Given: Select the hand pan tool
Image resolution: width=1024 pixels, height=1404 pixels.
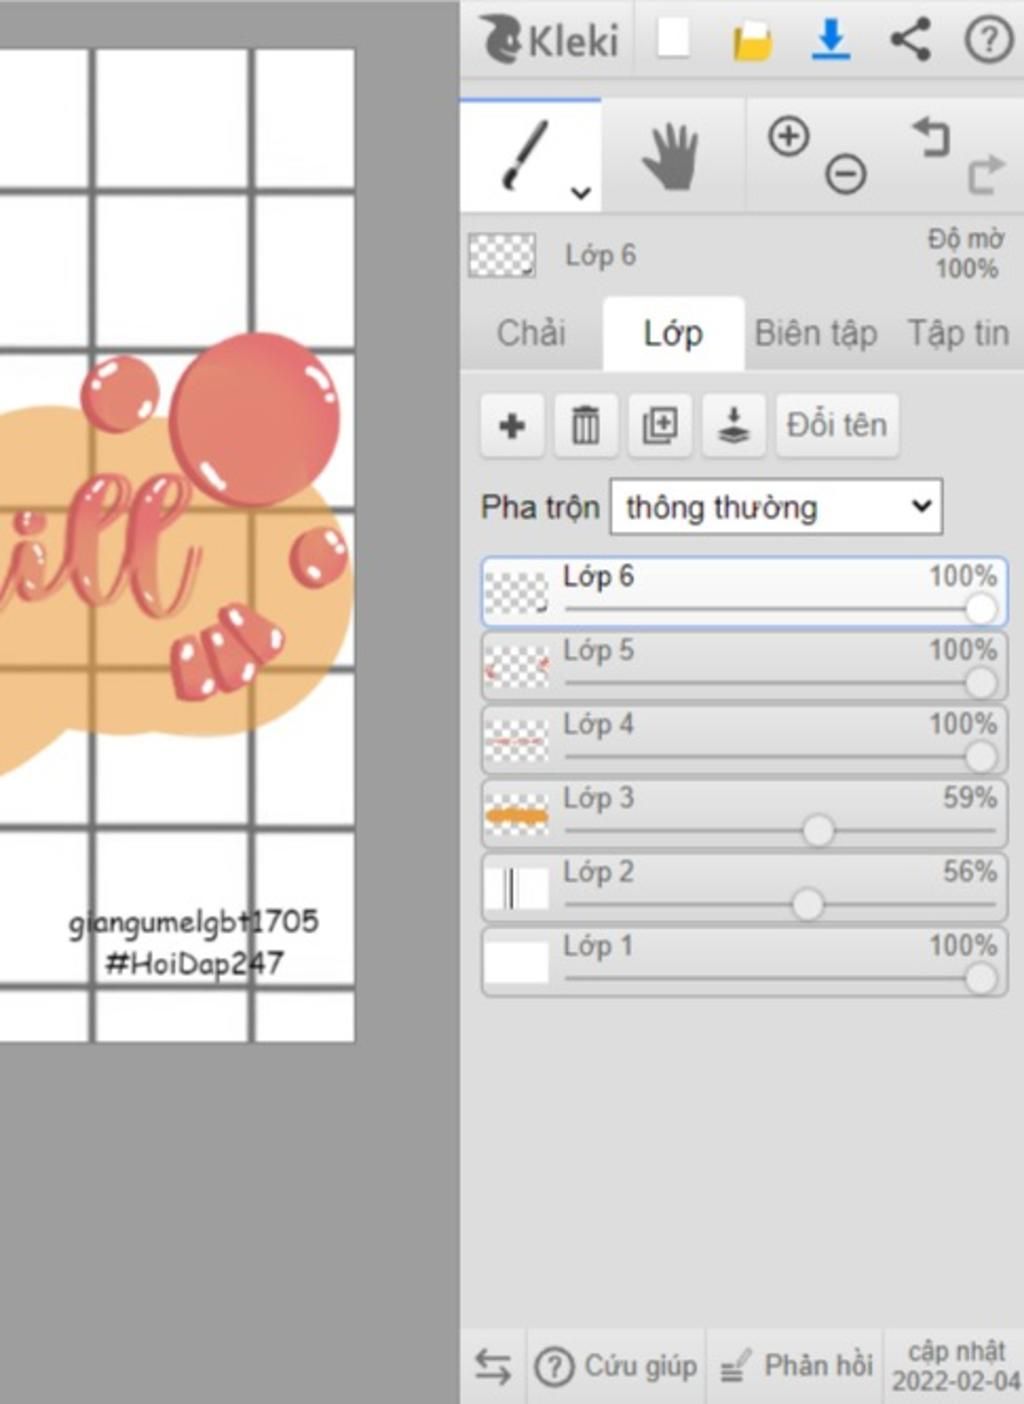Looking at the screenshot, I should tap(671, 157).
